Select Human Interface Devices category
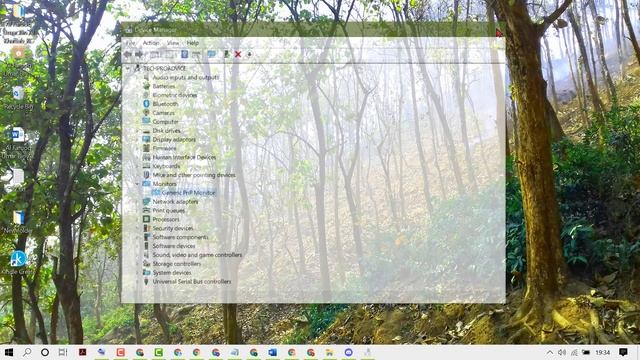This screenshot has width=640, height=360. click(184, 157)
